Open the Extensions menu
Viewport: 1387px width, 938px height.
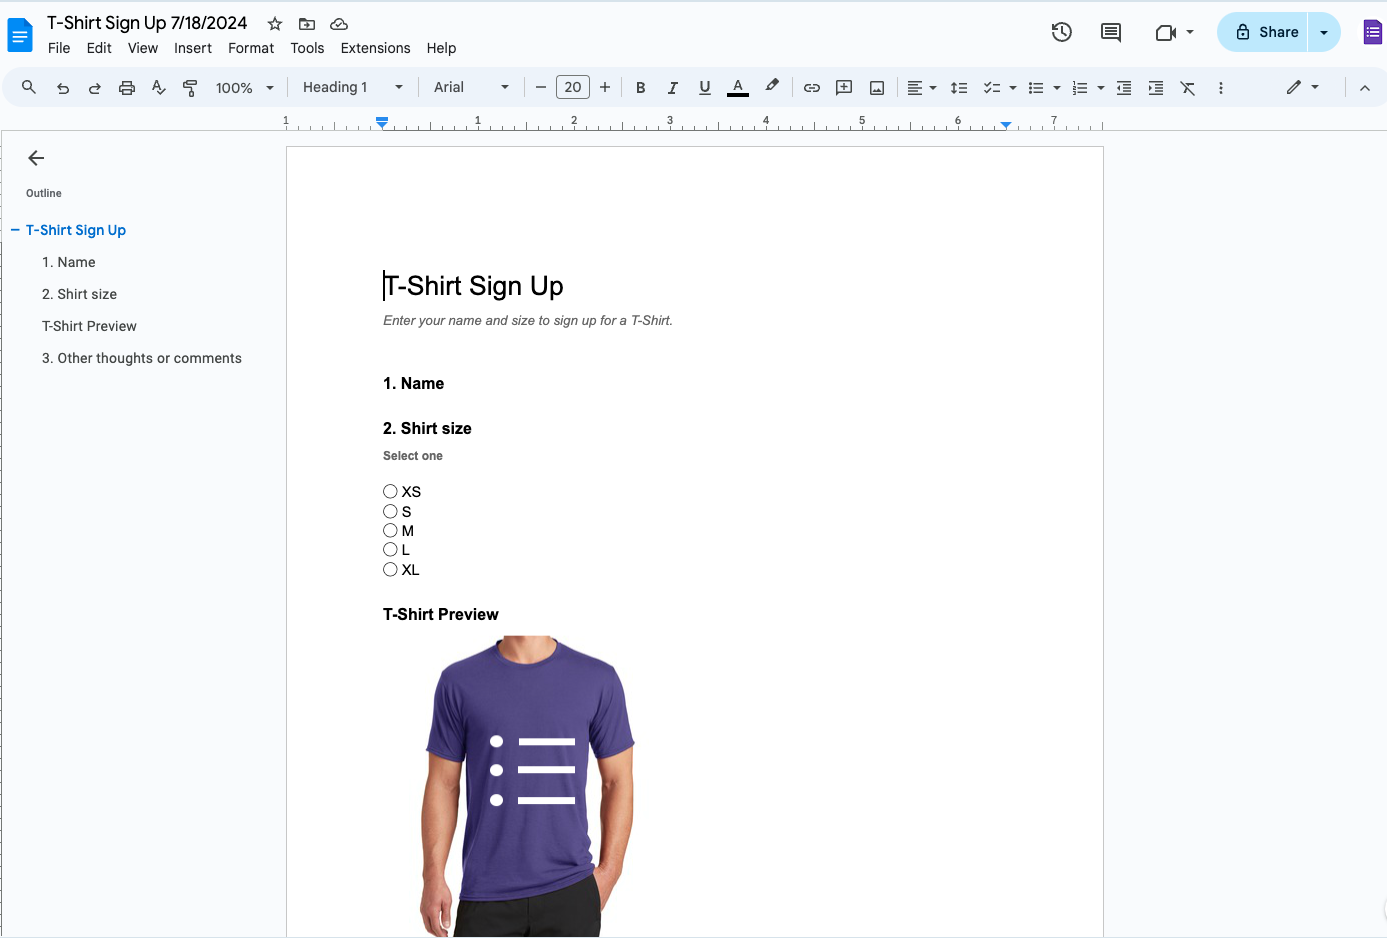point(375,48)
